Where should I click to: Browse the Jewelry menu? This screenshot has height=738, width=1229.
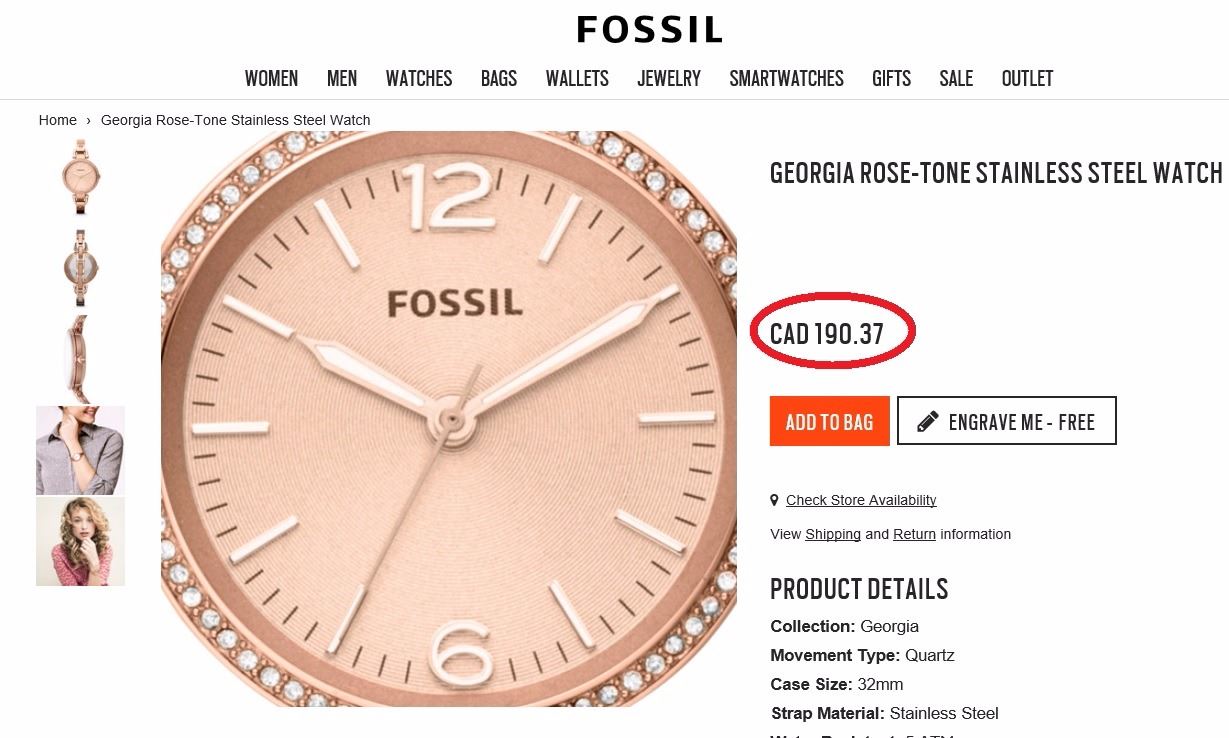pyautogui.click(x=669, y=78)
